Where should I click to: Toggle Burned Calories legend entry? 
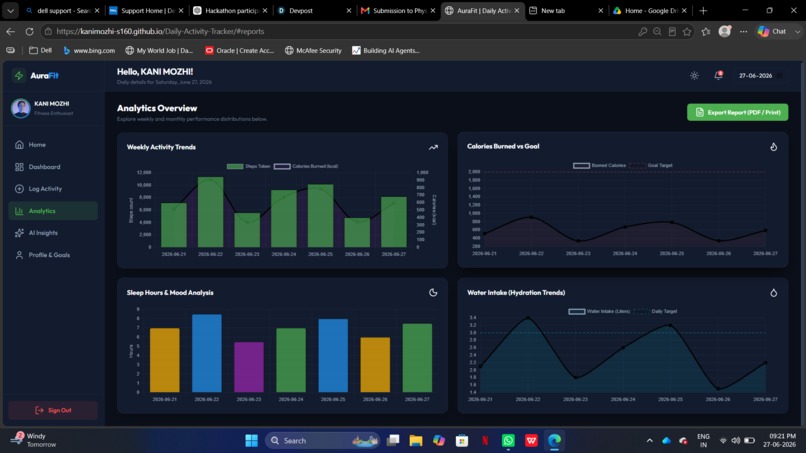599,166
